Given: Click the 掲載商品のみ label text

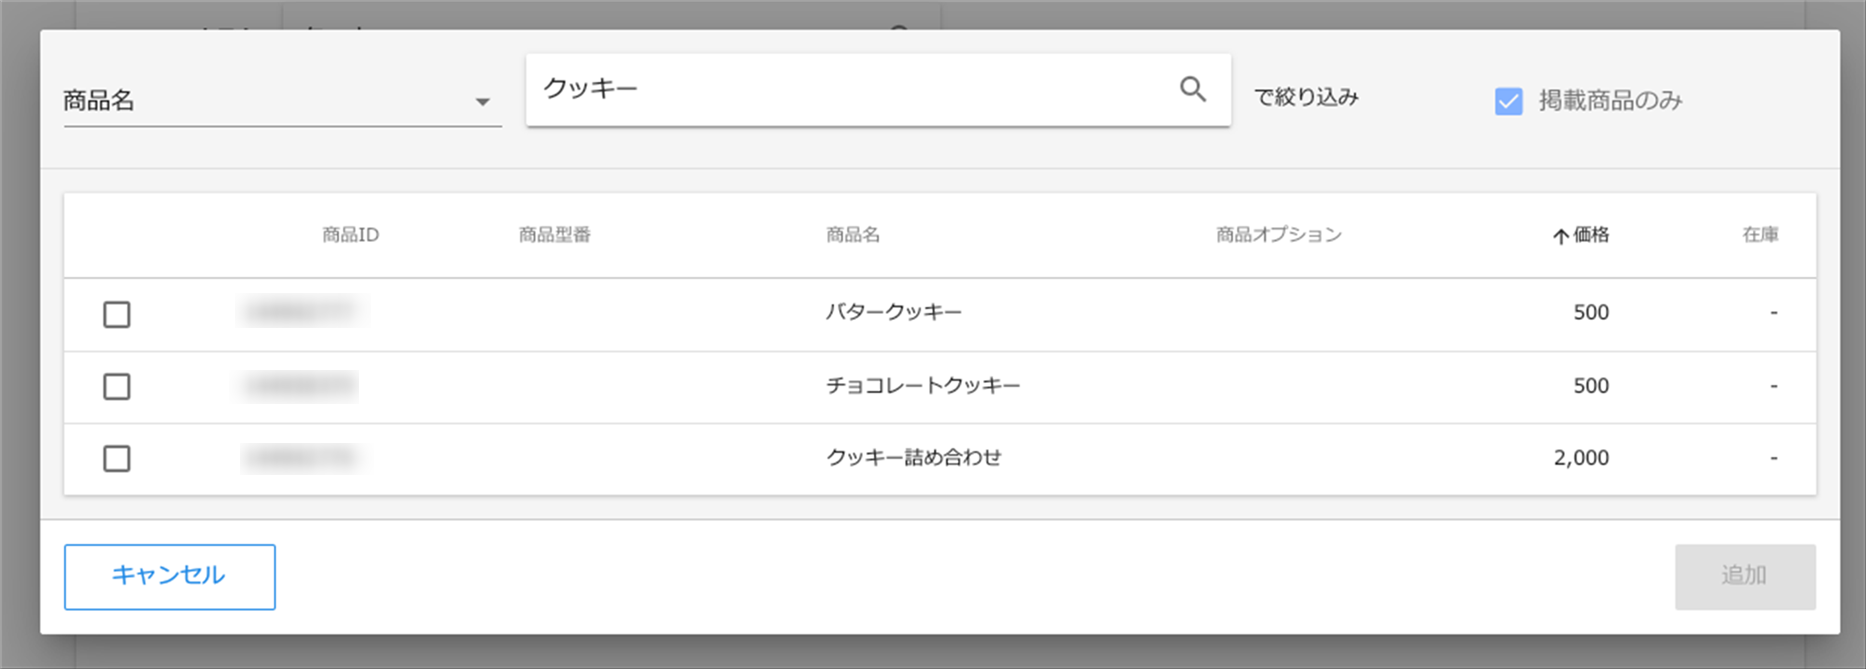Looking at the screenshot, I should 1611,100.
